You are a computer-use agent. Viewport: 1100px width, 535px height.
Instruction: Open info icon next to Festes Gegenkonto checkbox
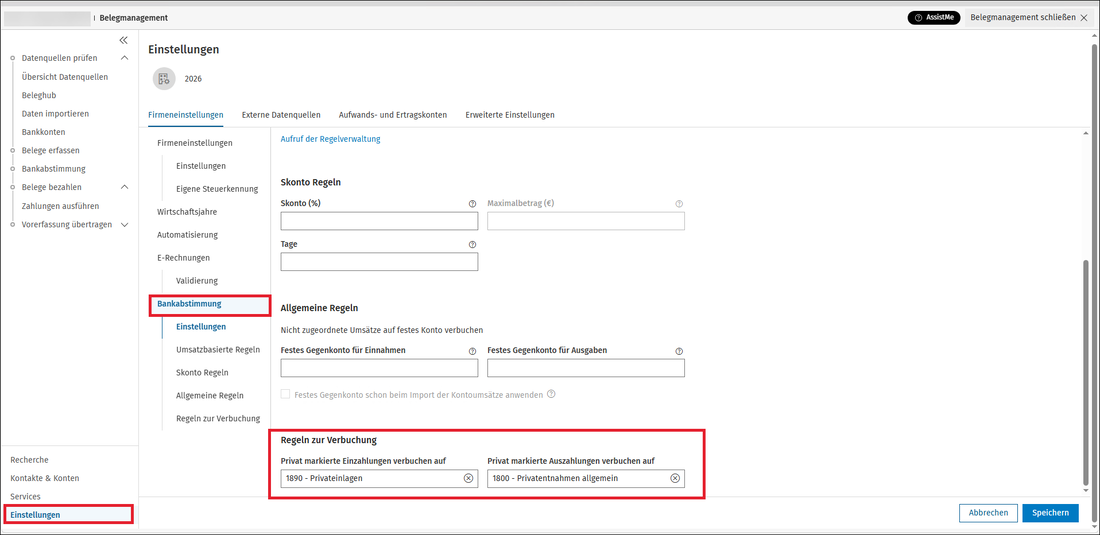(x=551, y=394)
